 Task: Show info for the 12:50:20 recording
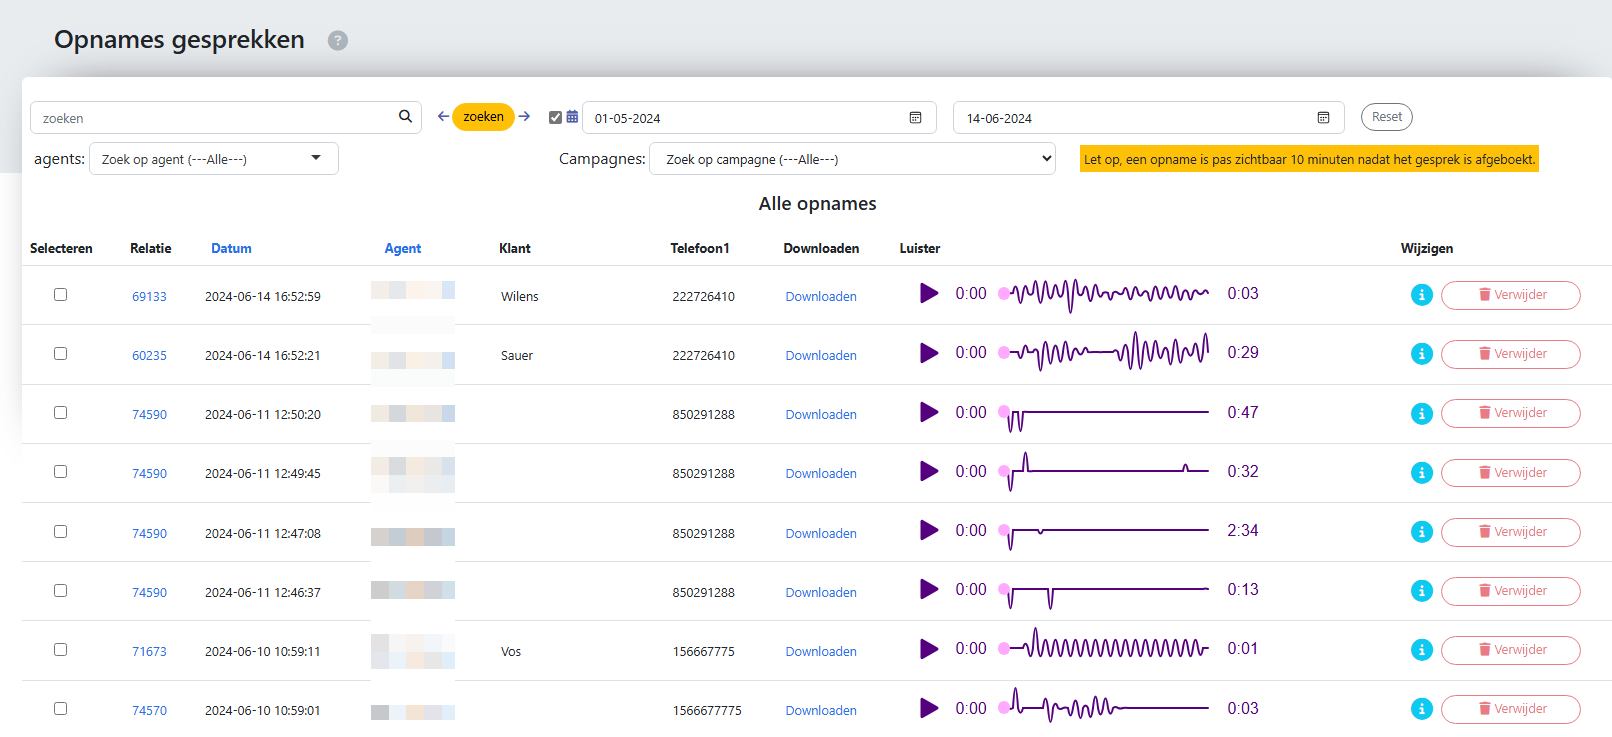pyautogui.click(x=1422, y=414)
